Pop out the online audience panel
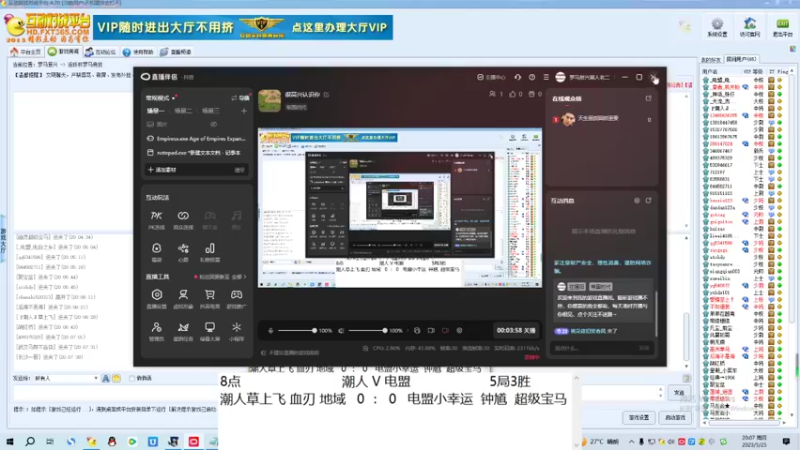Image resolution: width=800 pixels, height=450 pixels. 648,98
